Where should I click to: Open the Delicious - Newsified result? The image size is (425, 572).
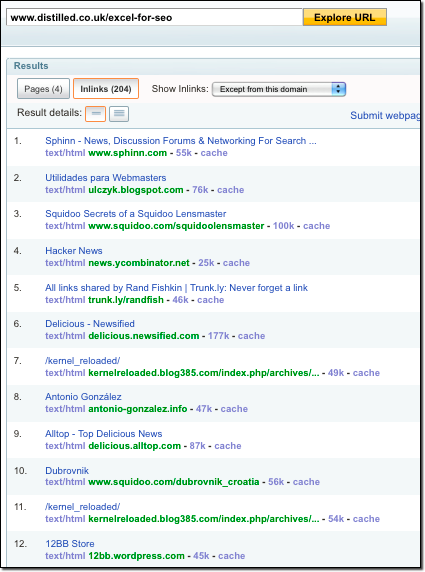pyautogui.click(x=90, y=324)
